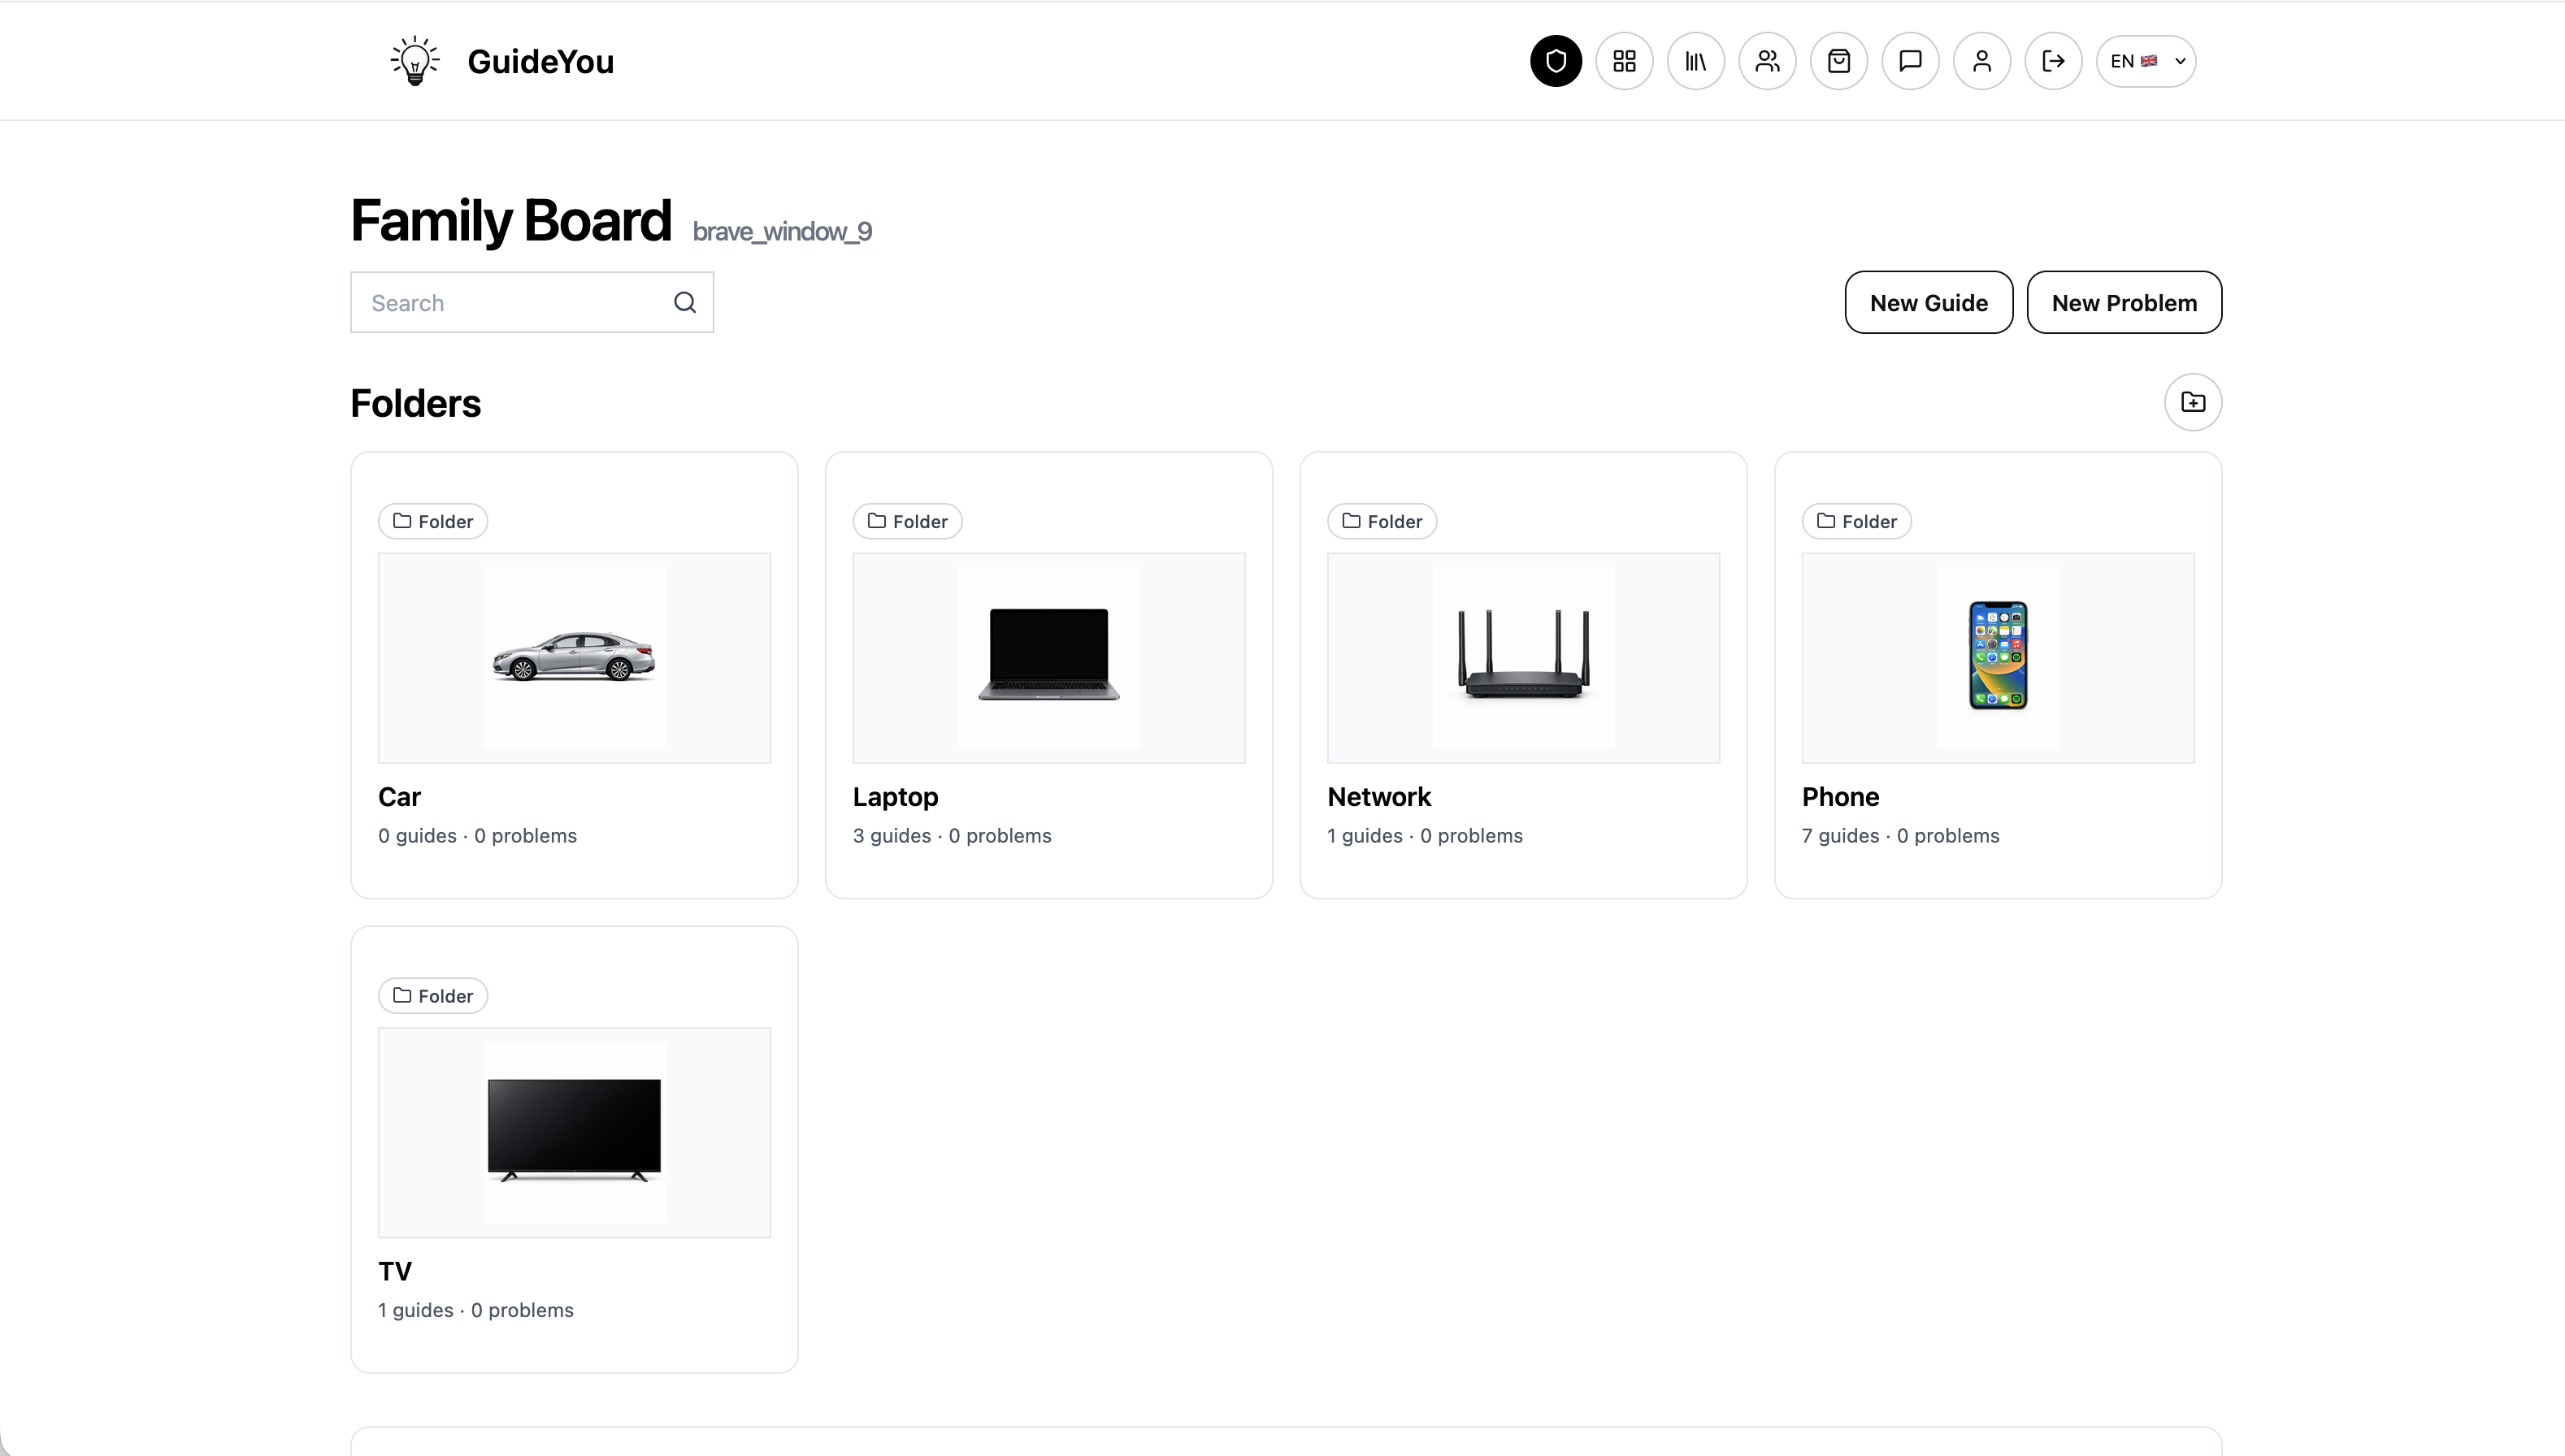The image size is (2565, 1456).
Task: Open the library icon in header
Action: point(1696,61)
